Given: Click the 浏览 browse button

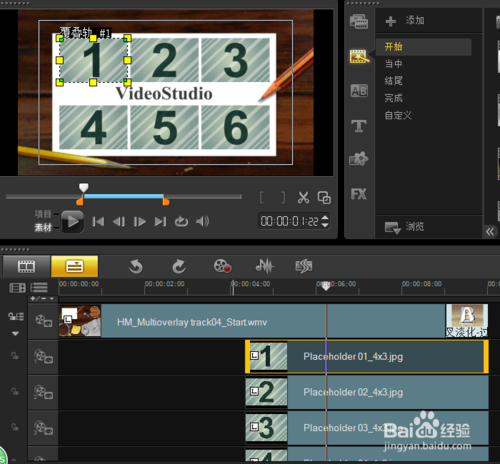Looking at the screenshot, I should 404,227.
